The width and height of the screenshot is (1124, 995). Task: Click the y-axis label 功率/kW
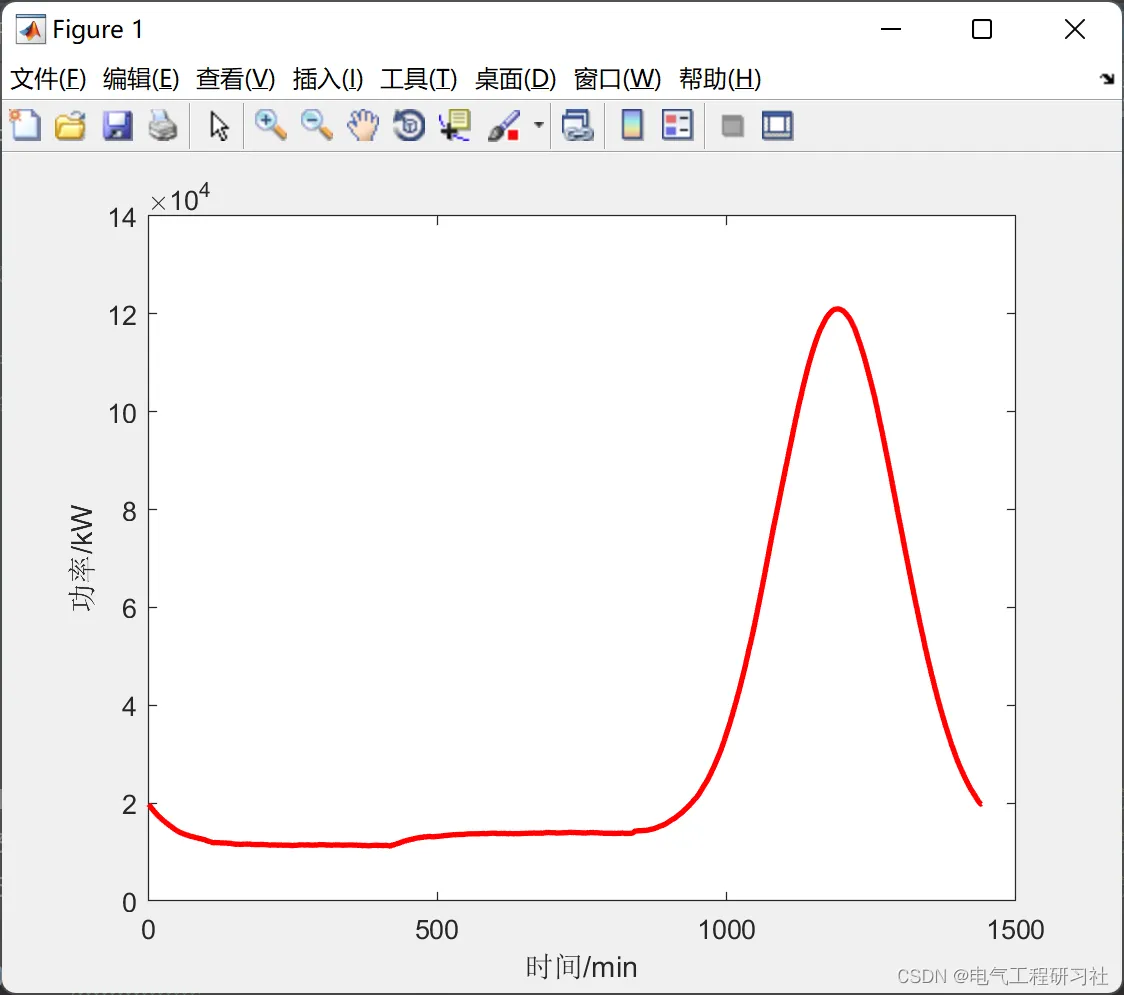point(82,558)
